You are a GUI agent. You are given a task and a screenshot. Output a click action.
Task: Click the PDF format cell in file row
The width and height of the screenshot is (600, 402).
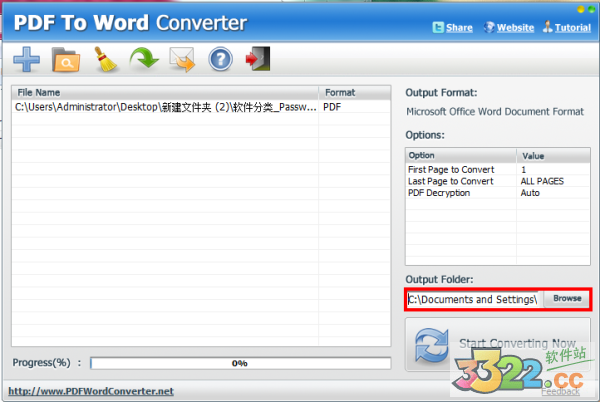pyautogui.click(x=332, y=107)
